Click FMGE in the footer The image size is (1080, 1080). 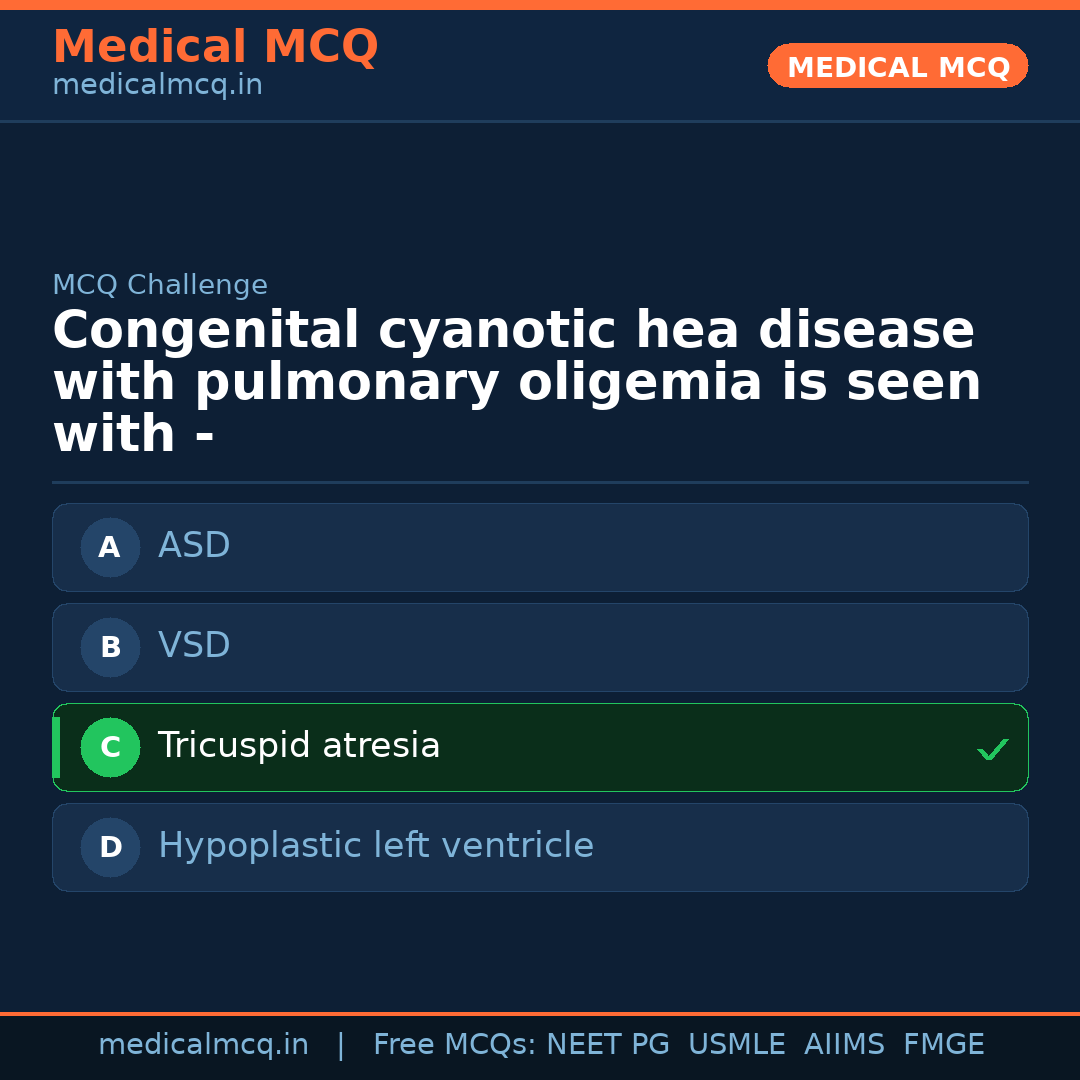tap(944, 1045)
